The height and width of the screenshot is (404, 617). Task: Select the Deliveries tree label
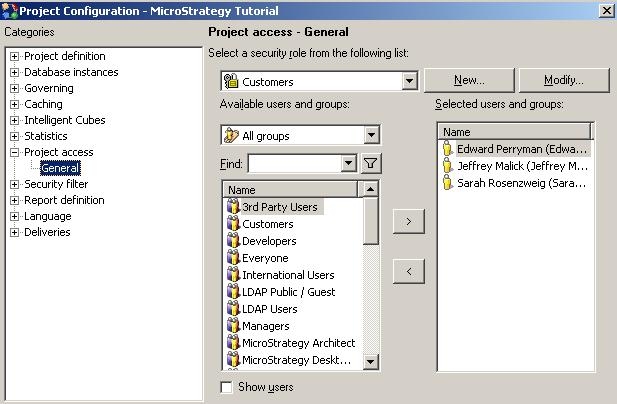pyautogui.click(x=47, y=232)
